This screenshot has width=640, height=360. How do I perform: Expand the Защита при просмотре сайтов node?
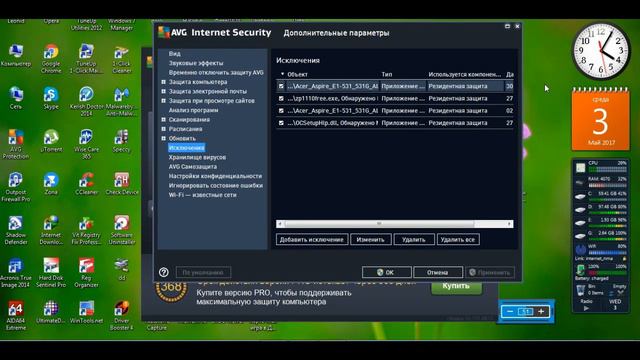pos(163,101)
